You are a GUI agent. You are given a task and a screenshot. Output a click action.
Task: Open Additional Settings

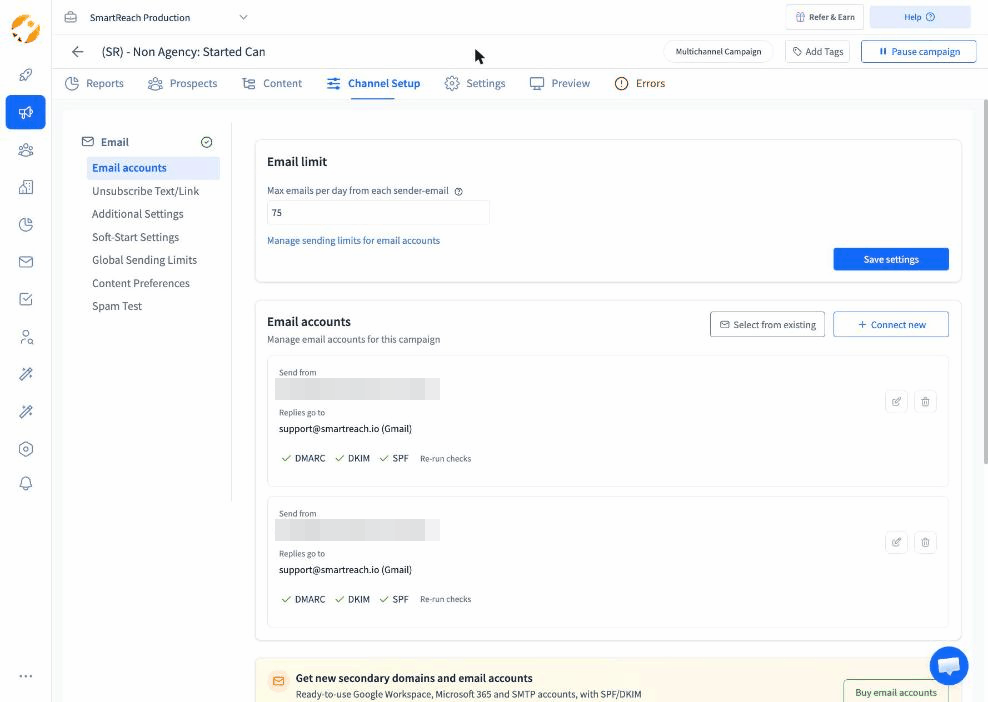(137, 214)
